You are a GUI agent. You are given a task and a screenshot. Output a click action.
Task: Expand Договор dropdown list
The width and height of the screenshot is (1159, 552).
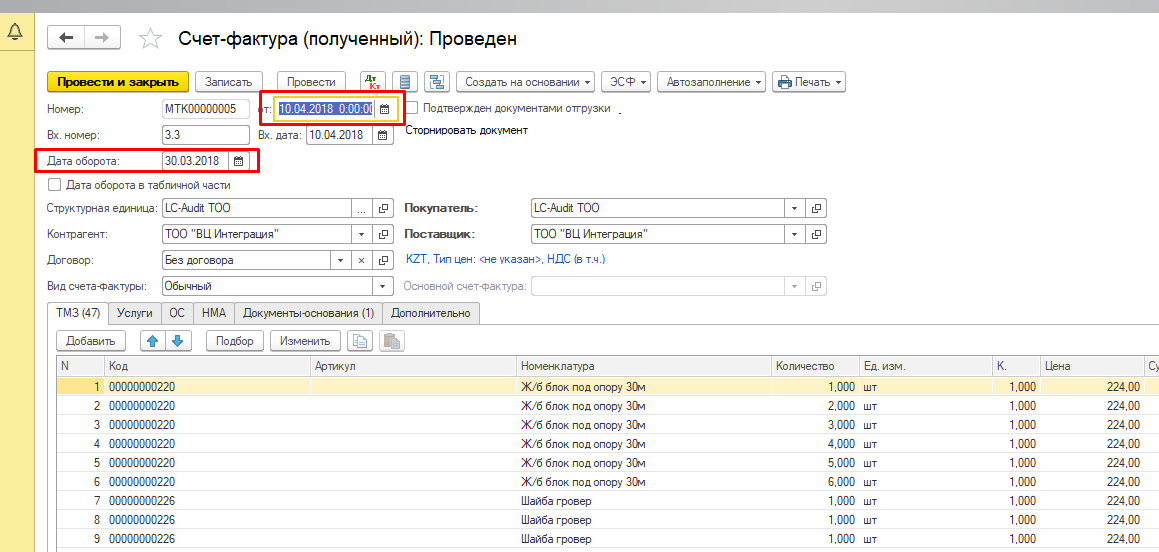point(341,260)
